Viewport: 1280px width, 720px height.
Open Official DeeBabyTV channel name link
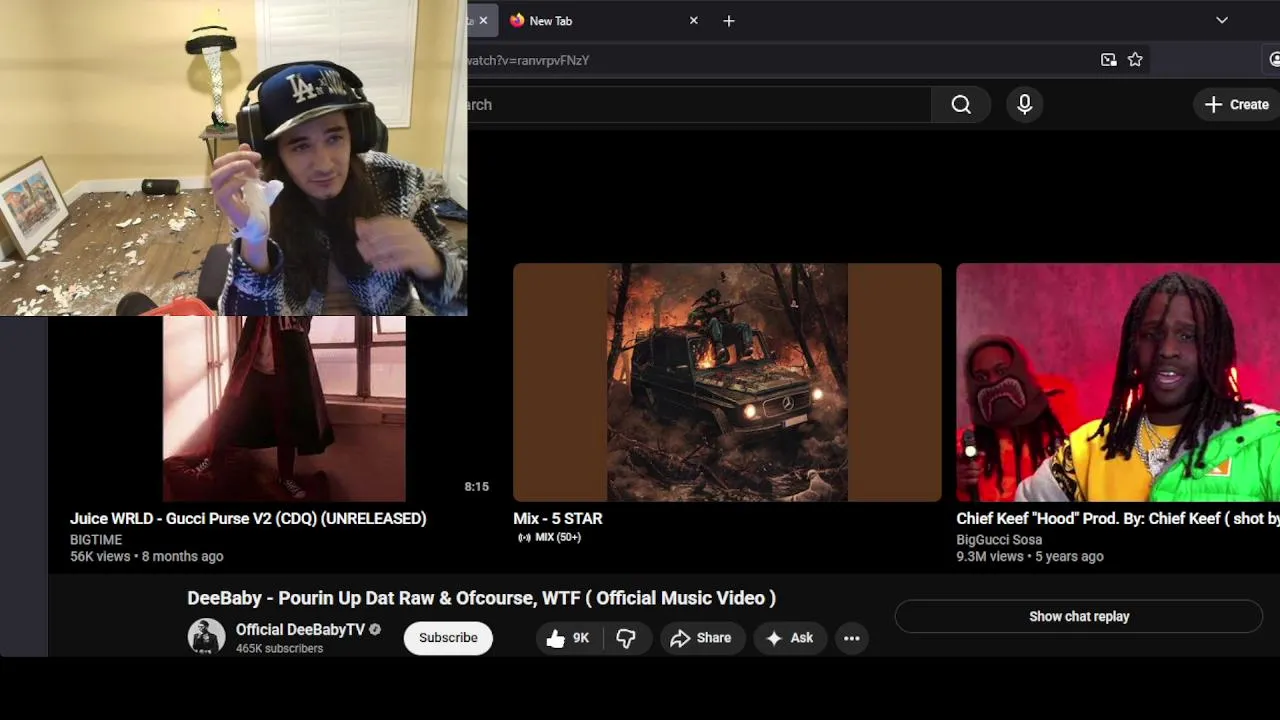tap(300, 629)
